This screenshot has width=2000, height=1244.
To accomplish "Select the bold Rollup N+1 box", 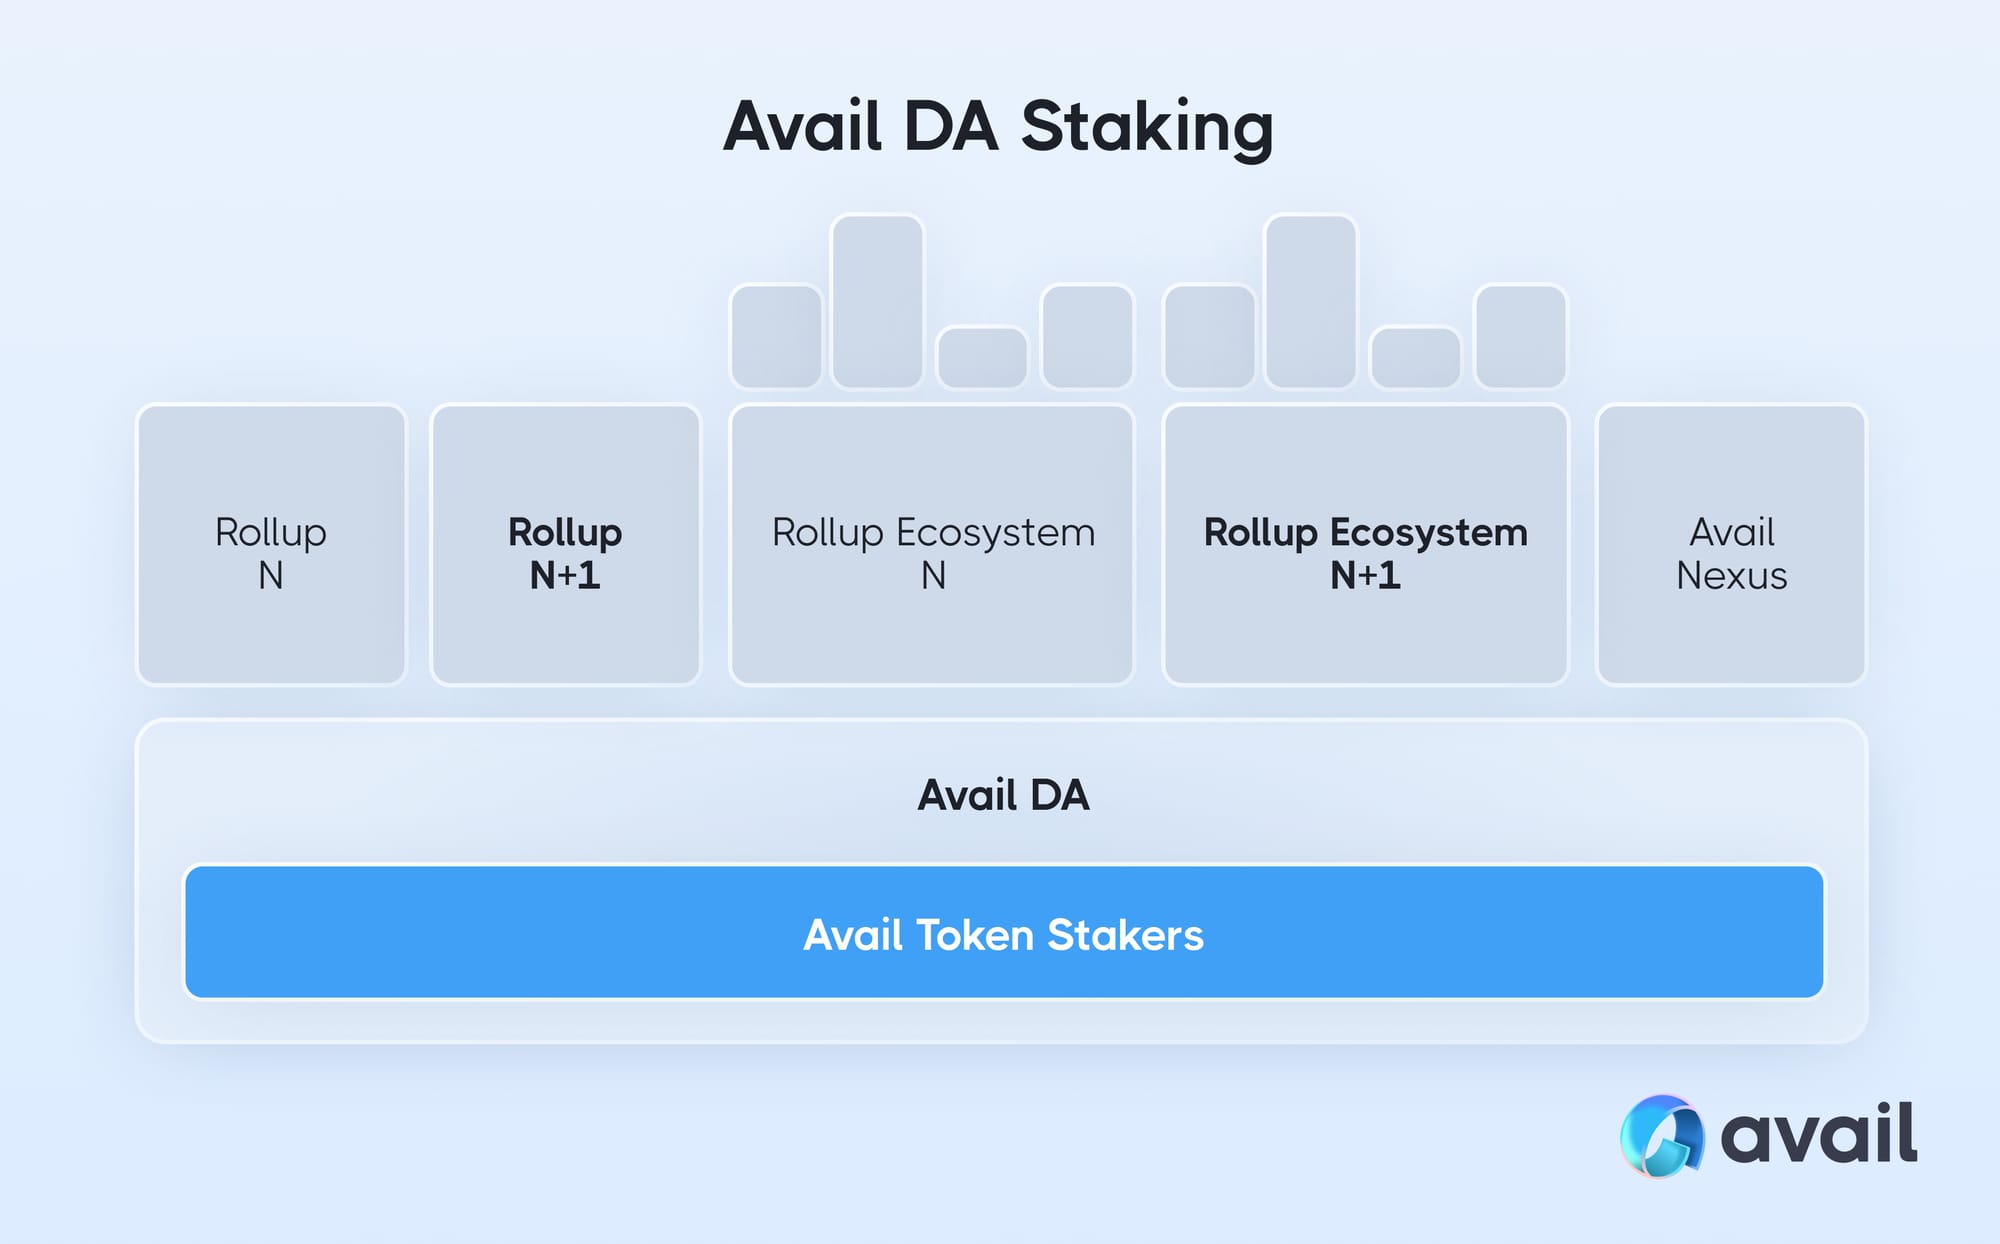I will (x=565, y=545).
